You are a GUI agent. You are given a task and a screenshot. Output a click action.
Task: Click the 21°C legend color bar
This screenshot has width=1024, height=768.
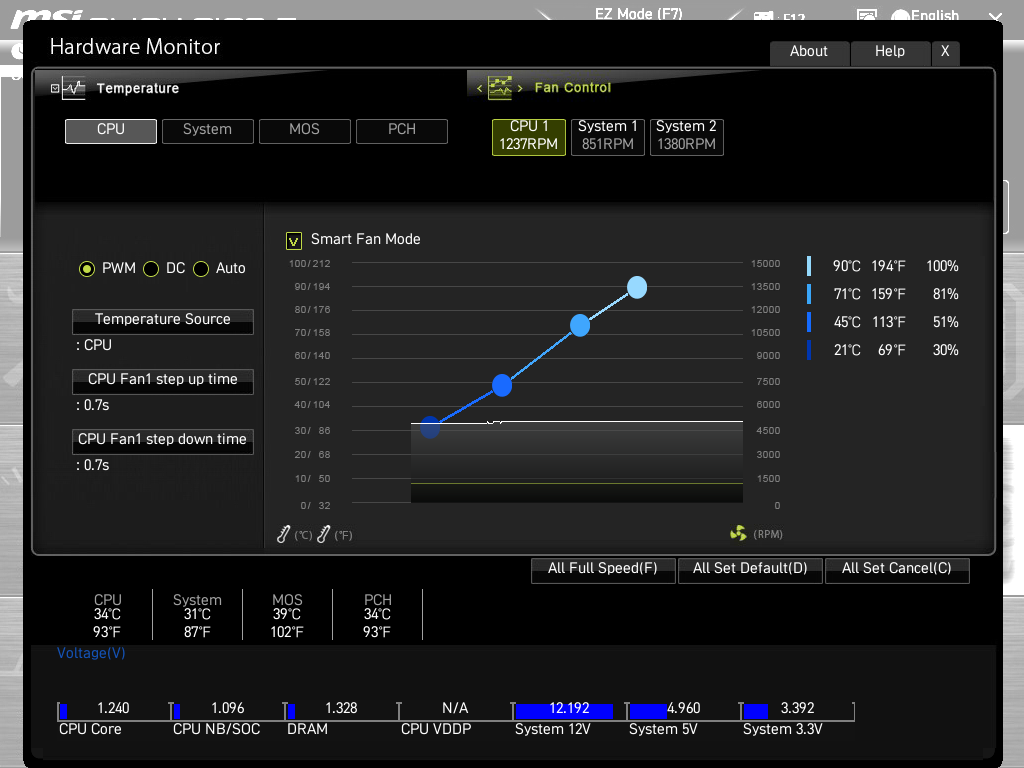(x=809, y=350)
